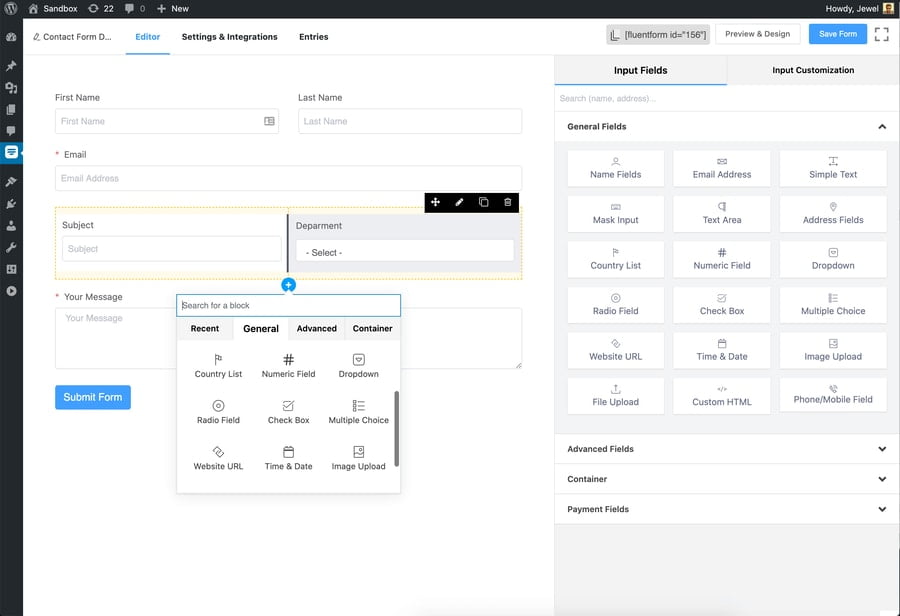900x616 pixels.
Task: Insert Radio Field from the block popup
Action: click(x=218, y=411)
